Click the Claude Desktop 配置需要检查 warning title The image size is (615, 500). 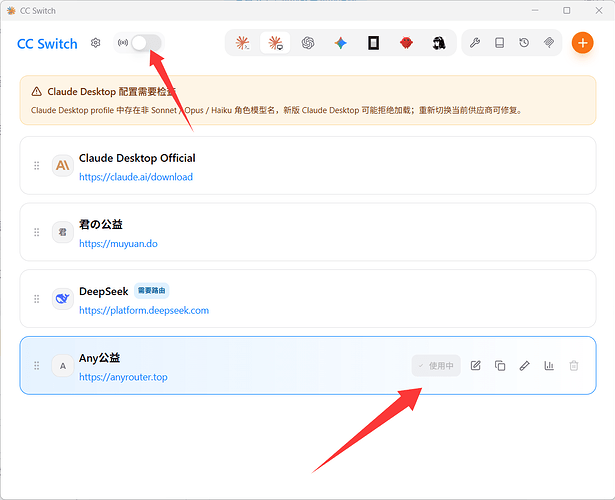(111, 92)
